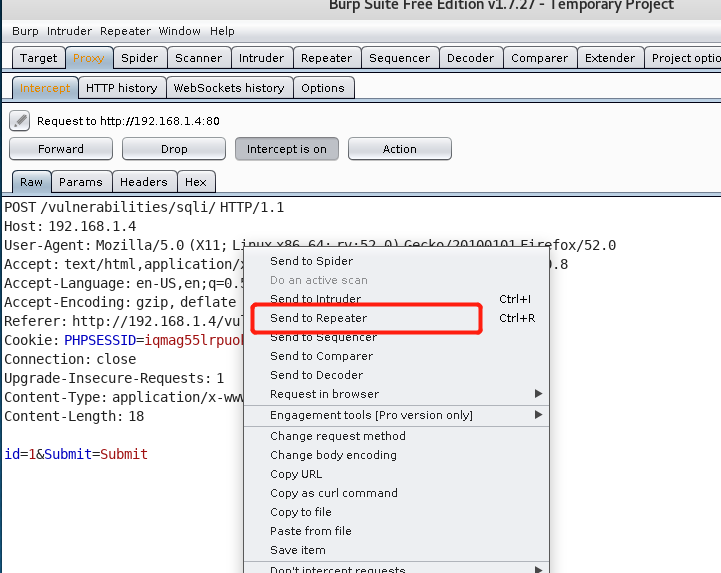Switch to the Comparer tab
Image resolution: width=721 pixels, height=573 pixels.
coord(539,58)
